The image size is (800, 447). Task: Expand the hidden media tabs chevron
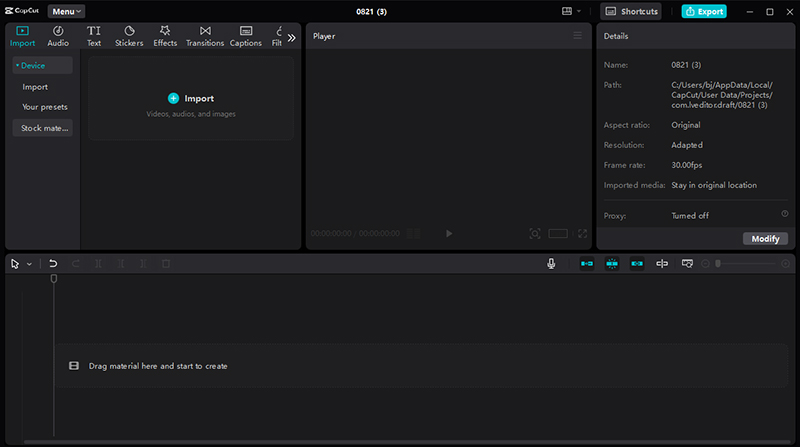tap(291, 37)
